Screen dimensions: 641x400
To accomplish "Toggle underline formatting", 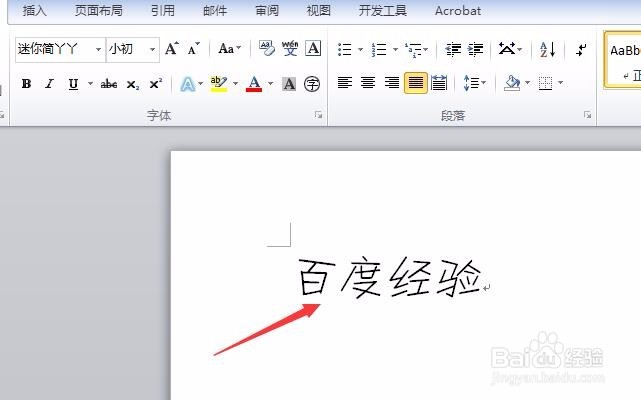I will click(73, 84).
